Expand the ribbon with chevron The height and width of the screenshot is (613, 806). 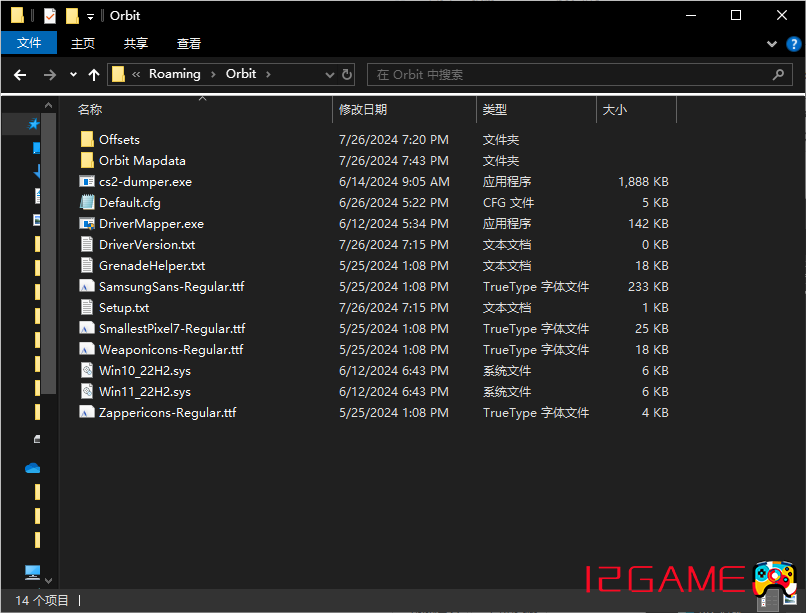pos(772,44)
